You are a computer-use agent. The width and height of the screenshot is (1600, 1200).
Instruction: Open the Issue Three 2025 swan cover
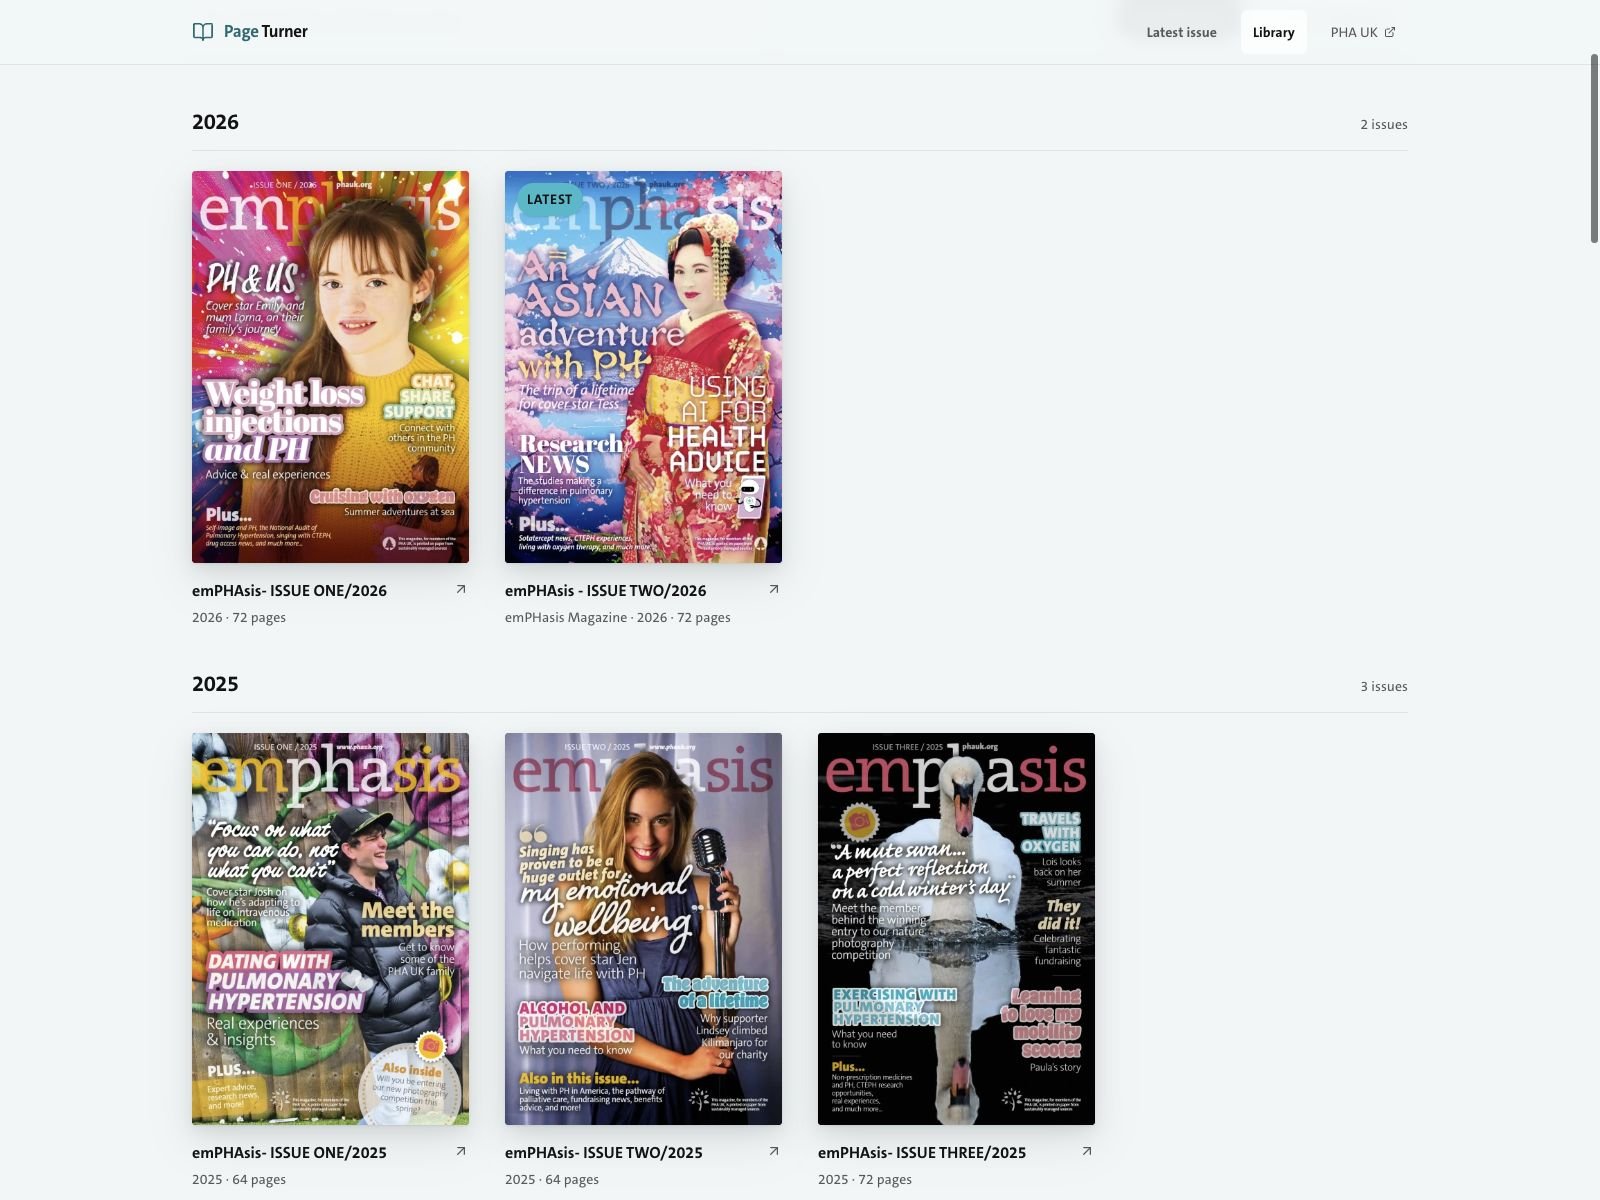coord(956,929)
